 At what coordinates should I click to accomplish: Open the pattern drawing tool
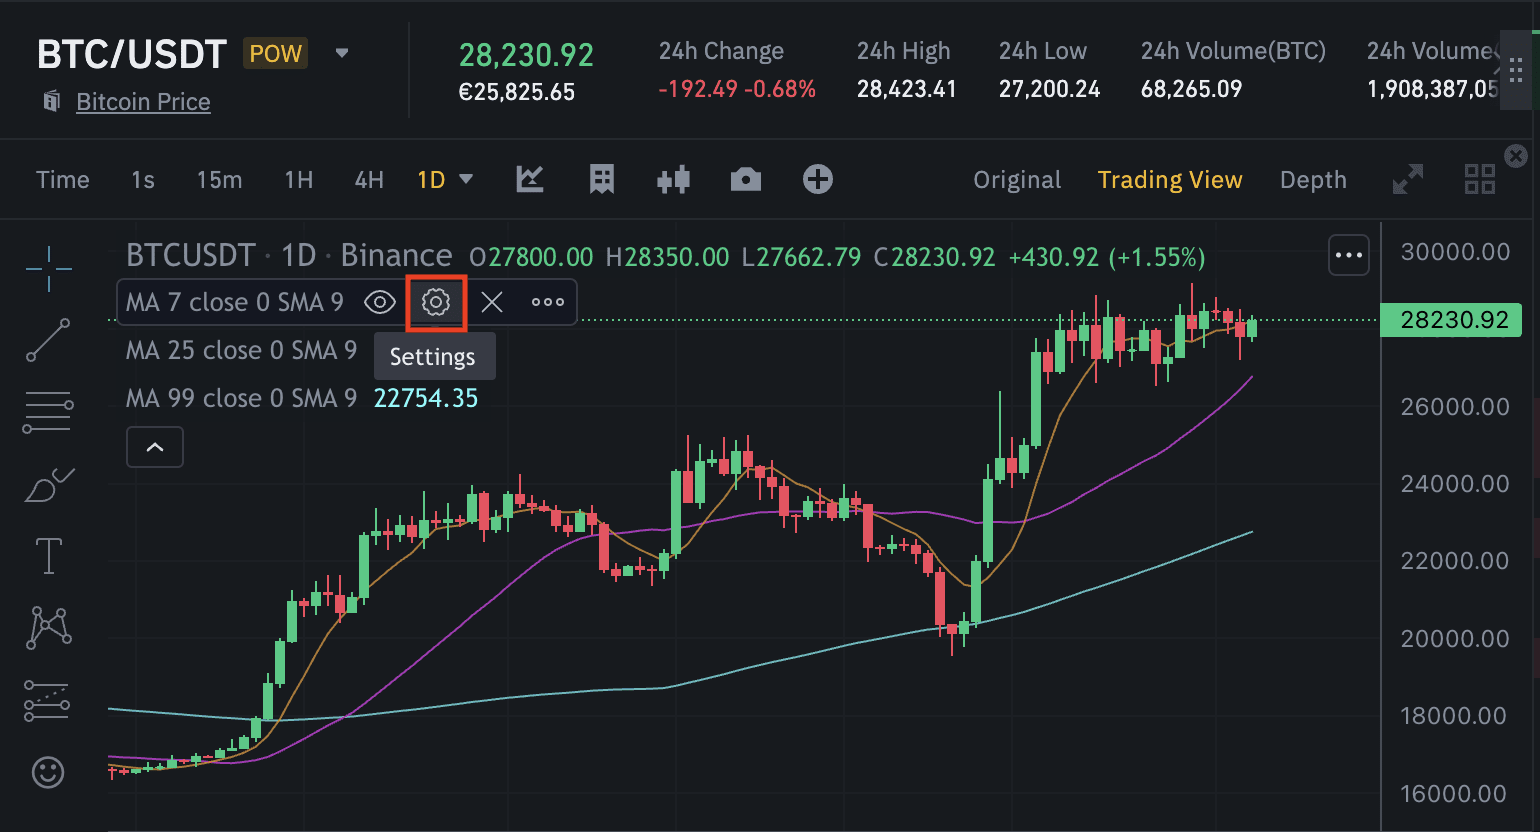48,628
